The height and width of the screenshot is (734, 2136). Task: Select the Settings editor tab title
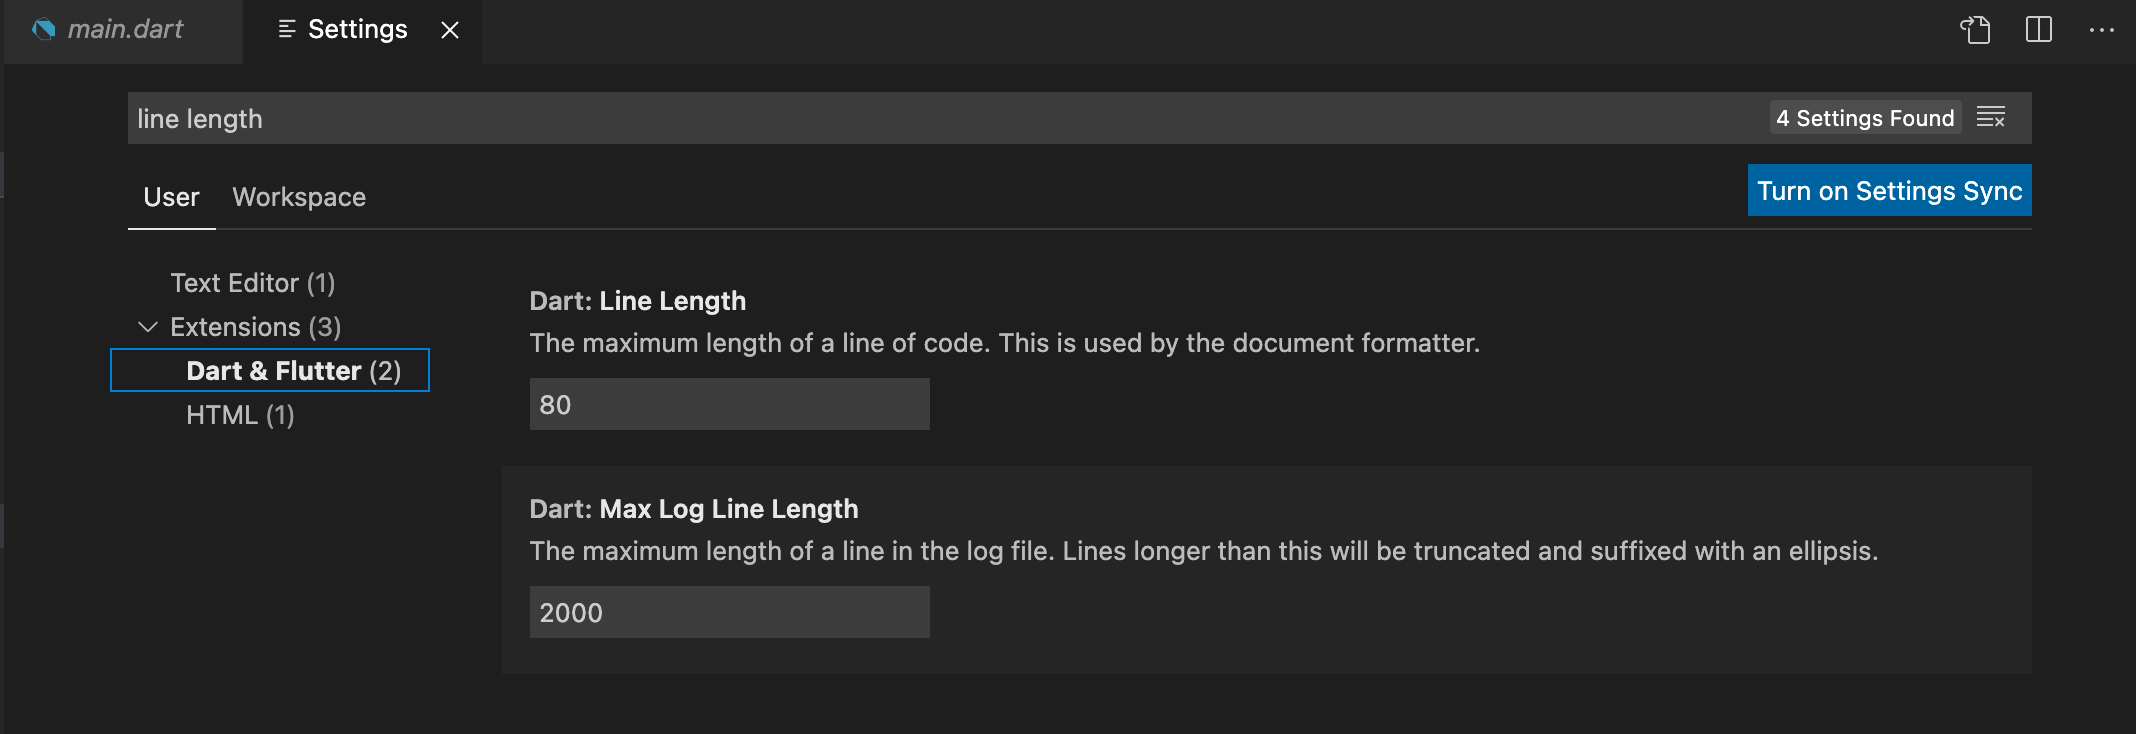[357, 30]
